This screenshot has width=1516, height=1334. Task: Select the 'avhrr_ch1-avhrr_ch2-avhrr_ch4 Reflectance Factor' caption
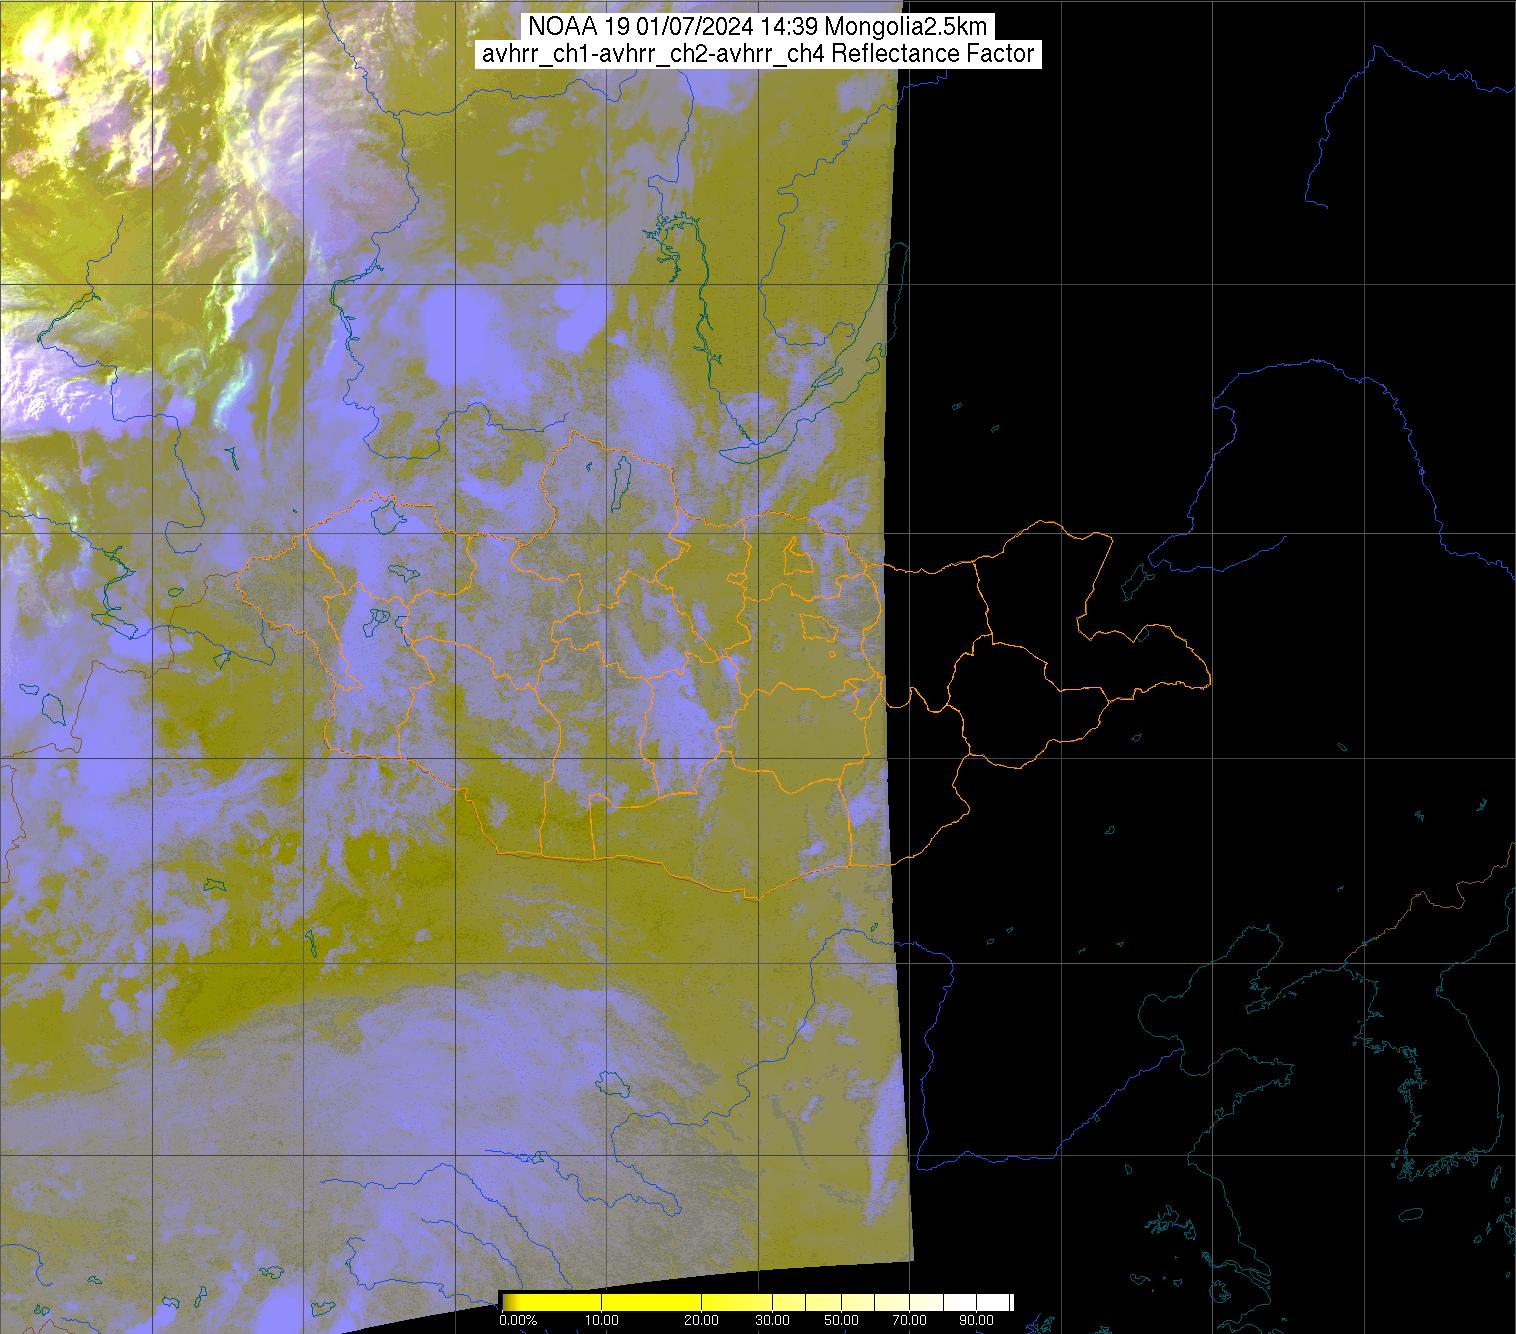758,54
